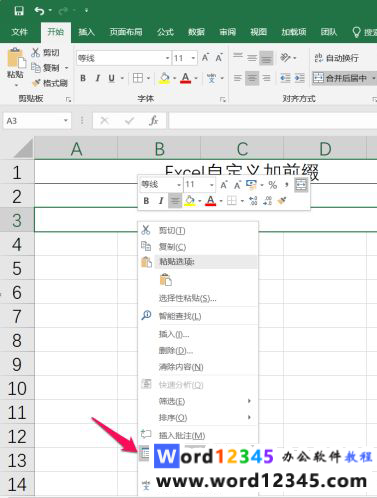Open the font size dropdown in ribbon

point(193,58)
